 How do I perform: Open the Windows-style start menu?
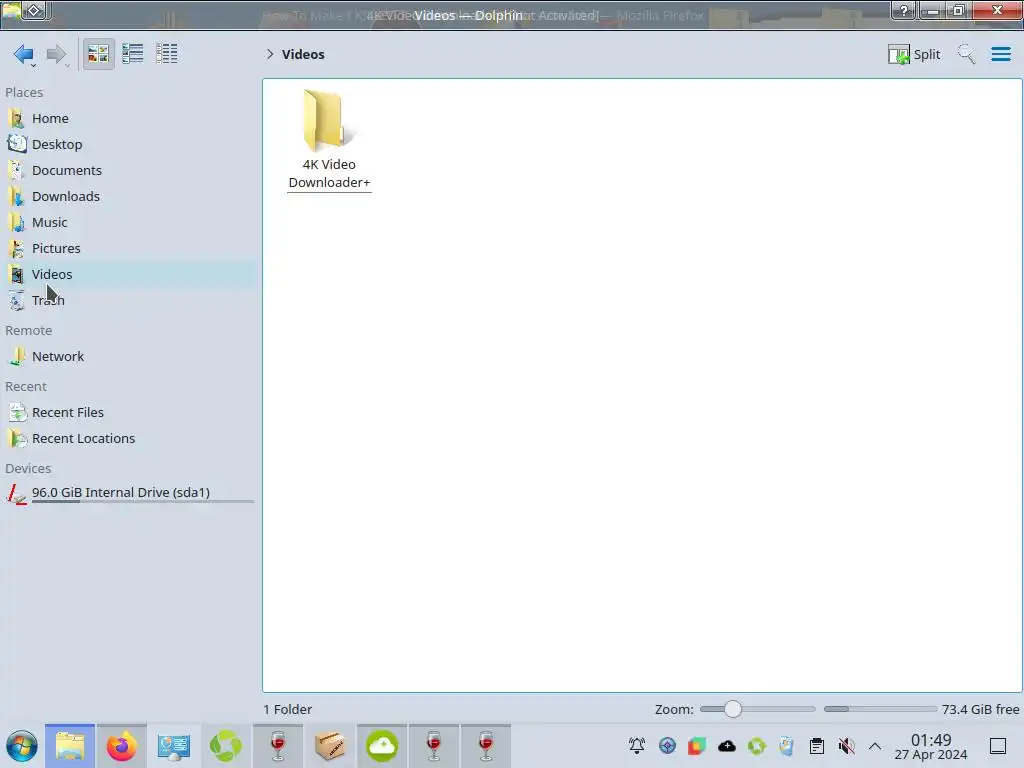(x=22, y=746)
